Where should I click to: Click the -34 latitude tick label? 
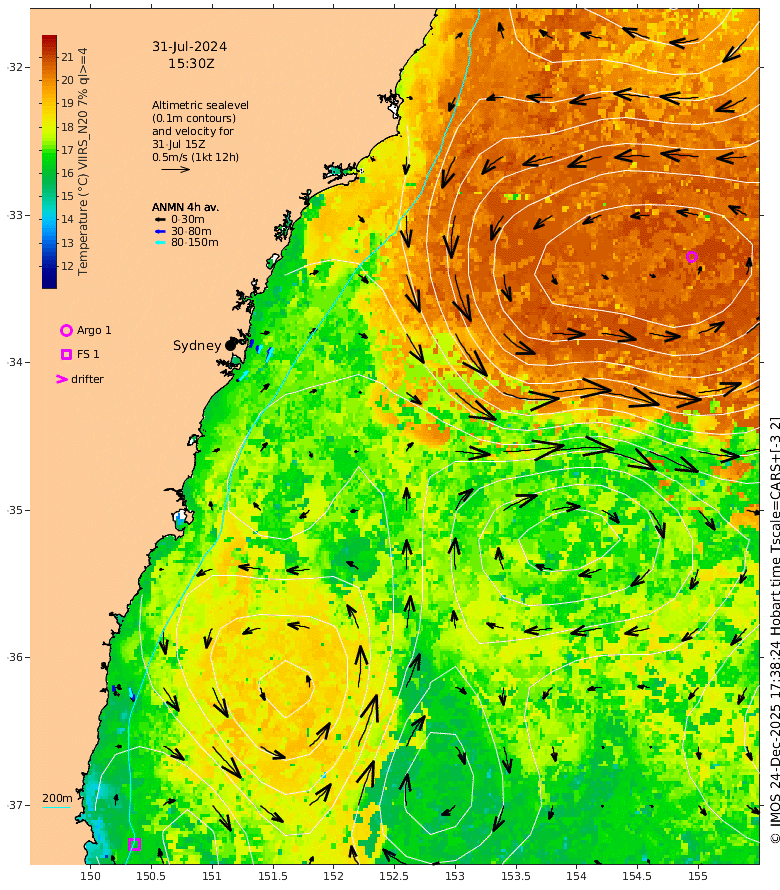(x=15, y=362)
